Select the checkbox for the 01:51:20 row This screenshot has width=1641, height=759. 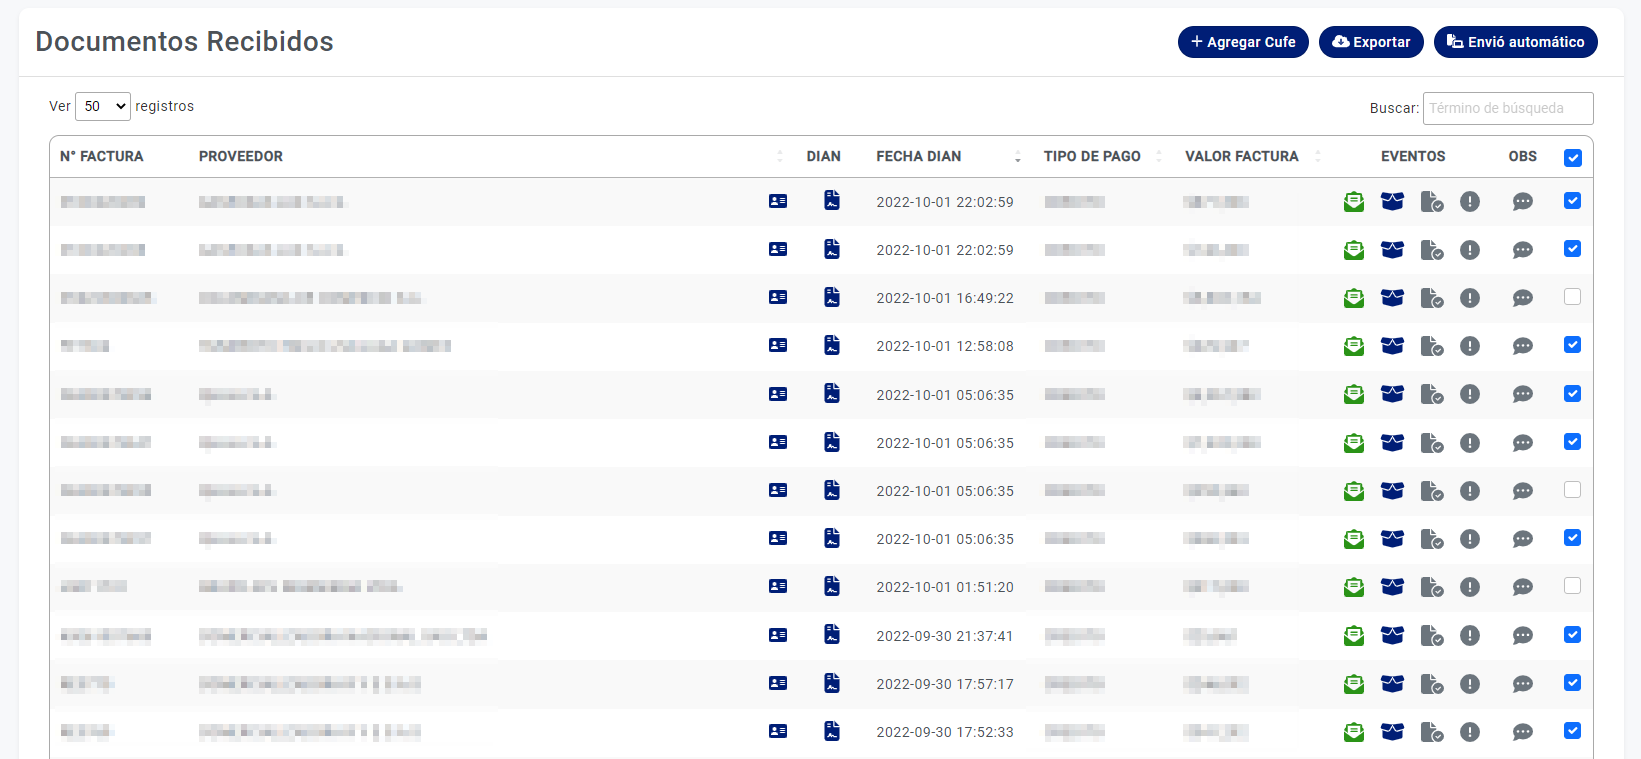tap(1572, 586)
